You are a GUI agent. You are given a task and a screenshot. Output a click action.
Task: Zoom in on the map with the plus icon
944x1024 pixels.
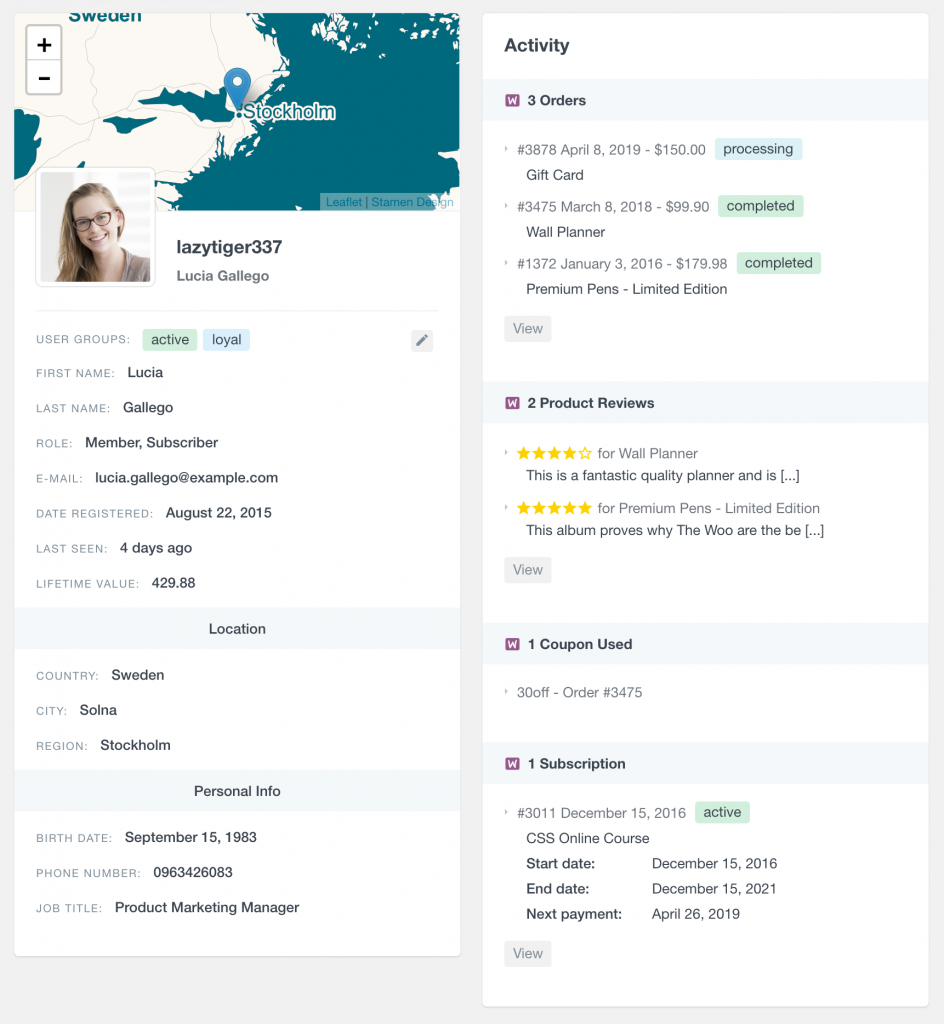pos(43,44)
